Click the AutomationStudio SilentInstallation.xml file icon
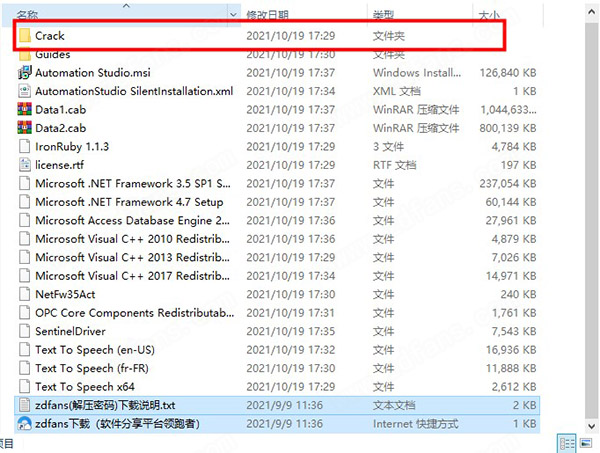Screen dimensions: 600x453 [x=25, y=91]
